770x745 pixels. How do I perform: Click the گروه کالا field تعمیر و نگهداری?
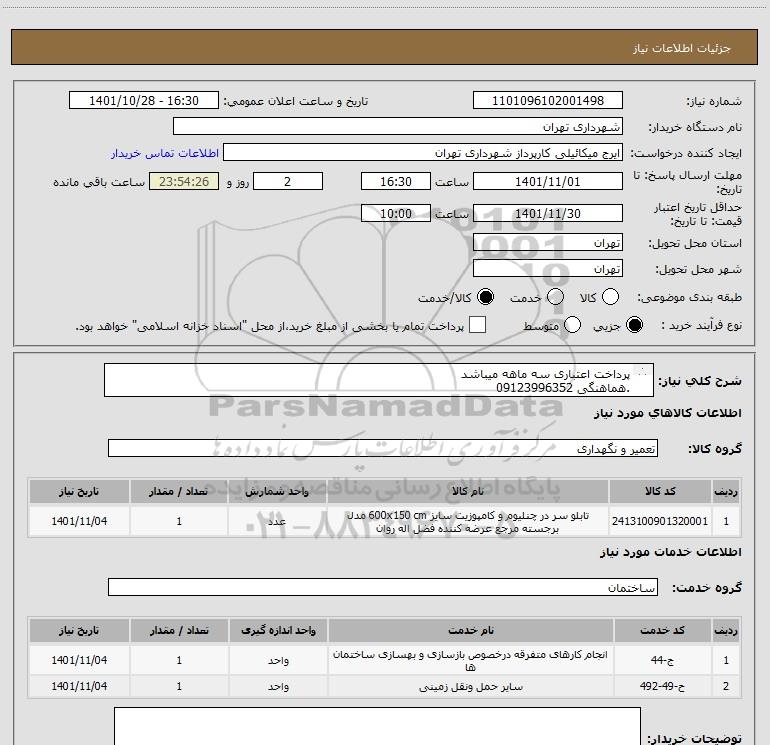[383, 448]
